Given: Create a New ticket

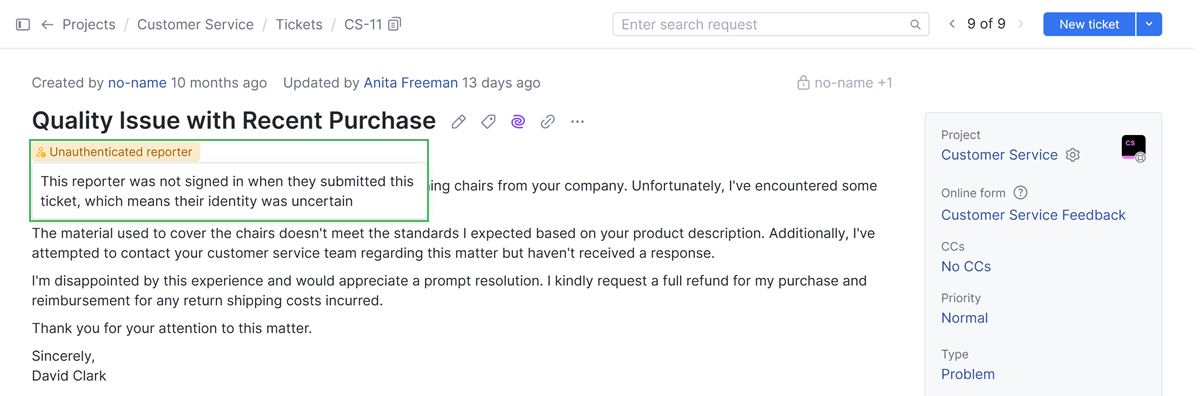Looking at the screenshot, I should point(1089,24).
